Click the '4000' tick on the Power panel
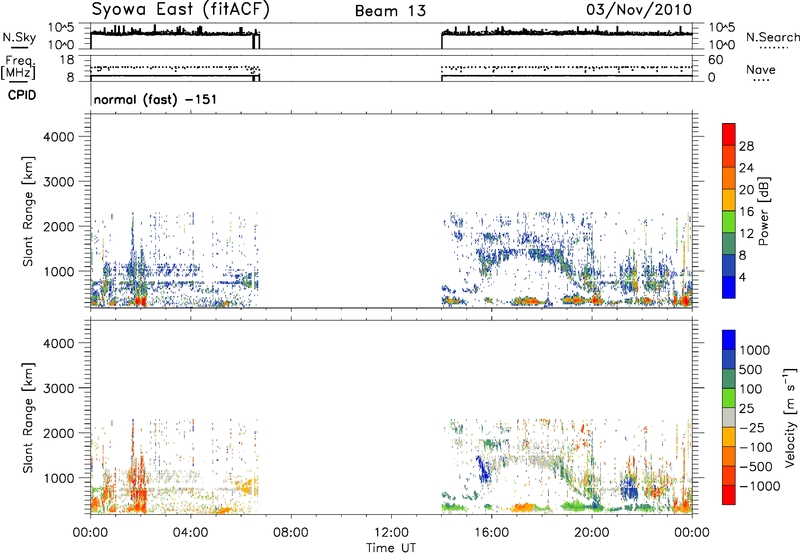This screenshot has width=800, height=554. 59,137
